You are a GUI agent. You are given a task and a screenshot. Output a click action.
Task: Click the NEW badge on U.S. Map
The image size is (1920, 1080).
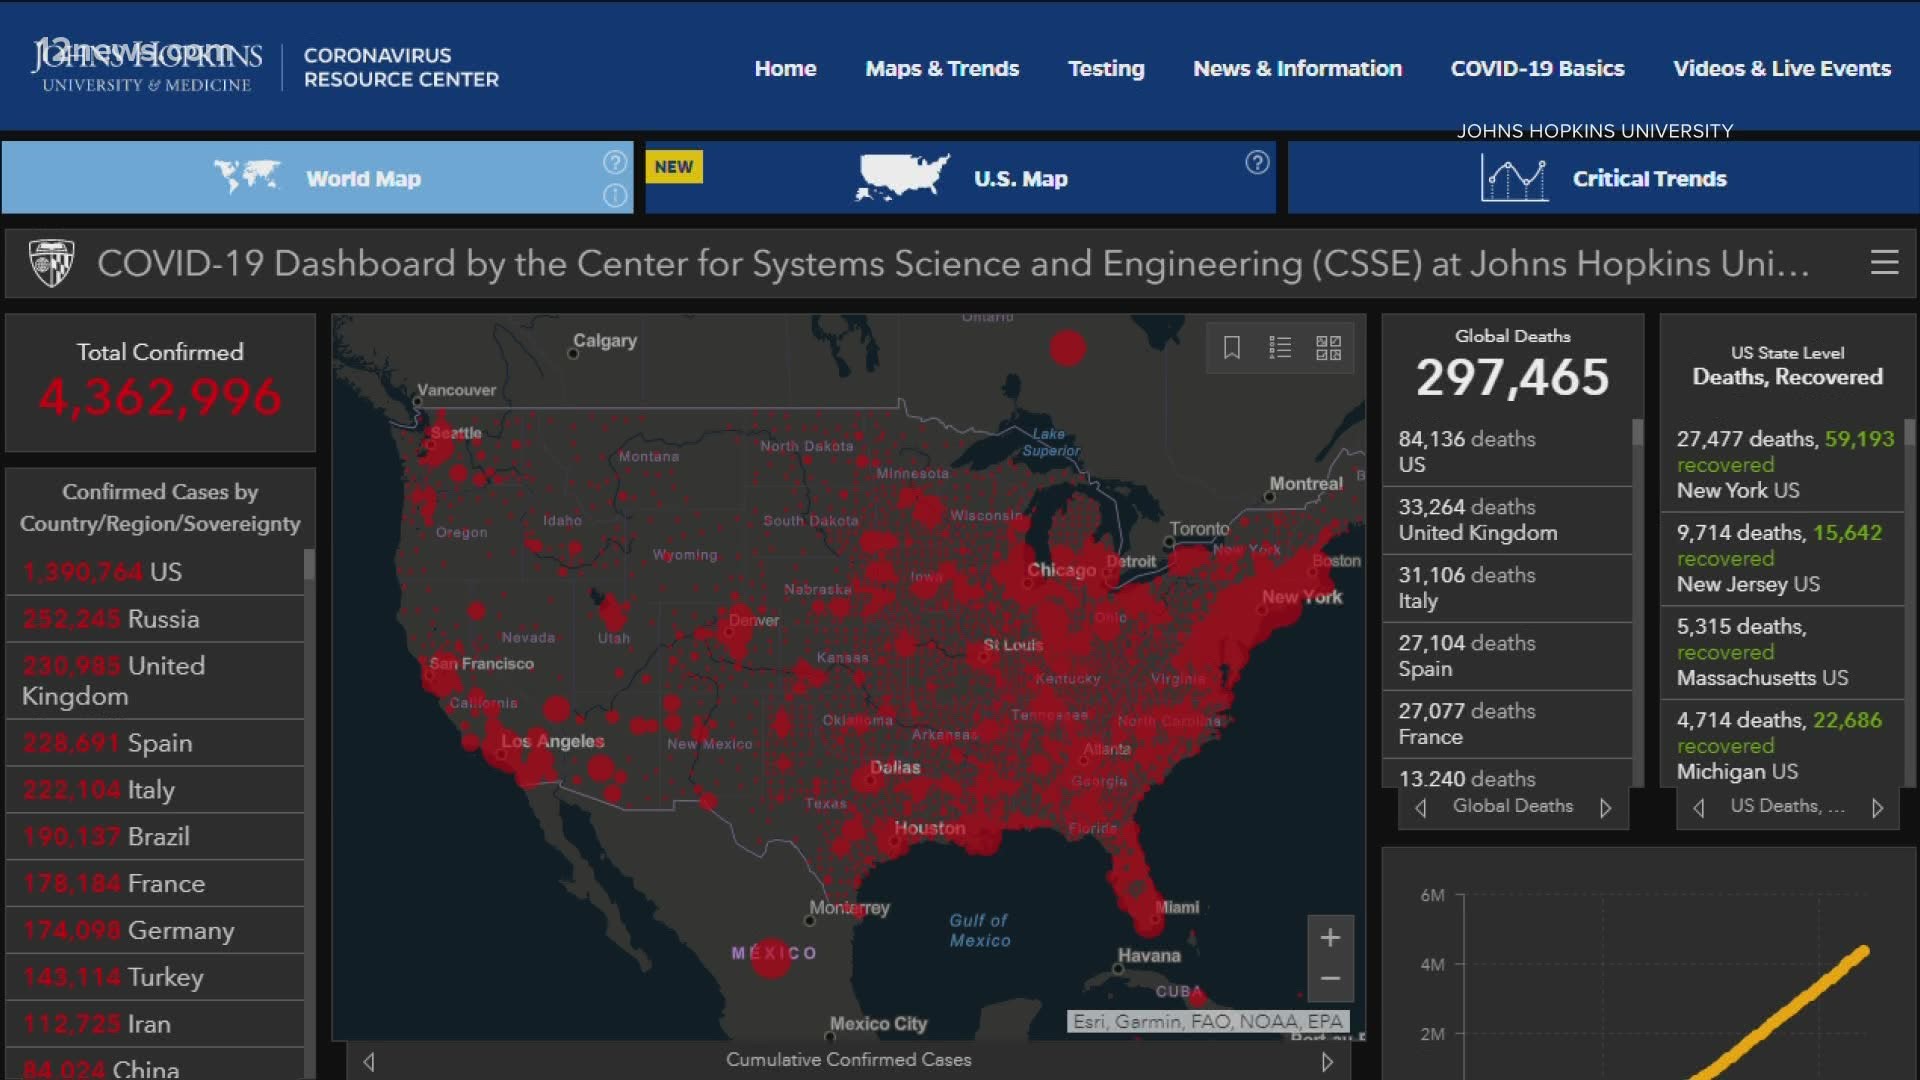click(674, 166)
